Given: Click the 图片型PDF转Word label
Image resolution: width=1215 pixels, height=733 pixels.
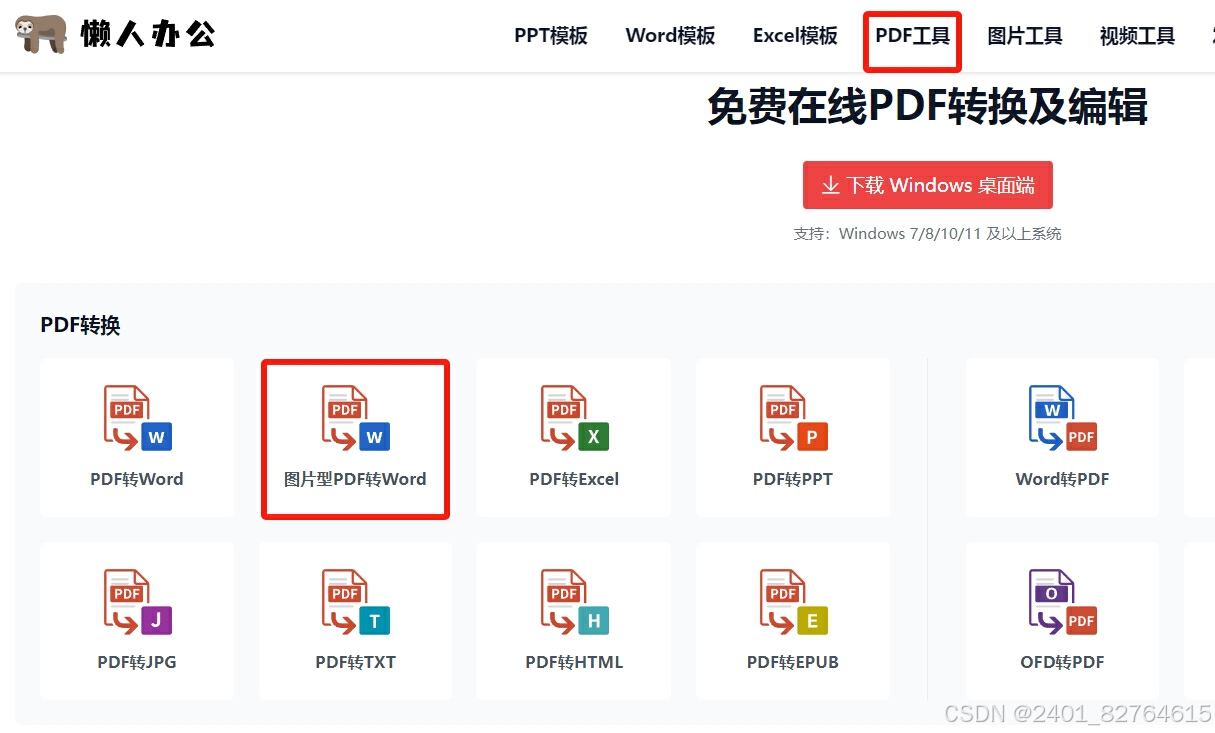Looking at the screenshot, I should [355, 479].
